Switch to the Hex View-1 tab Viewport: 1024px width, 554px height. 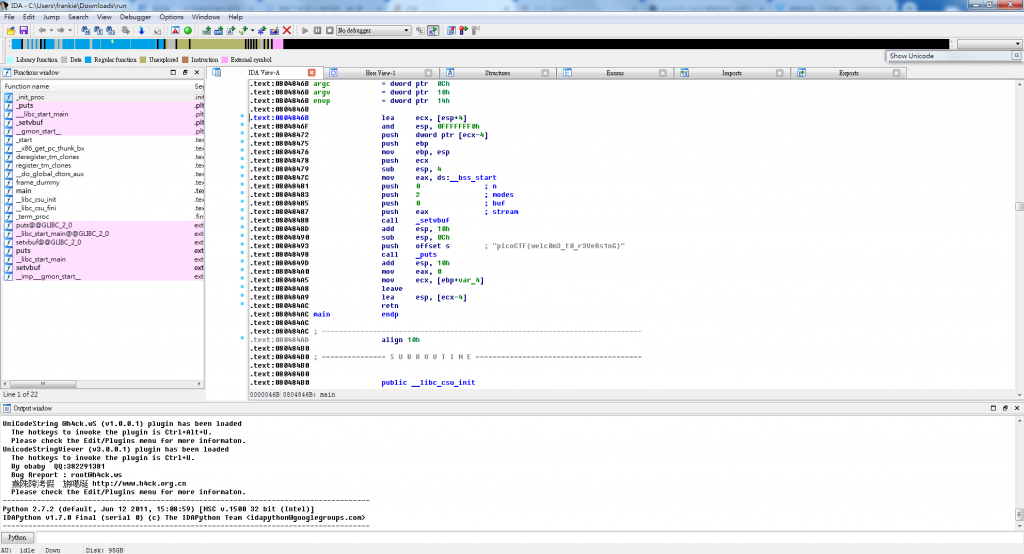380,73
